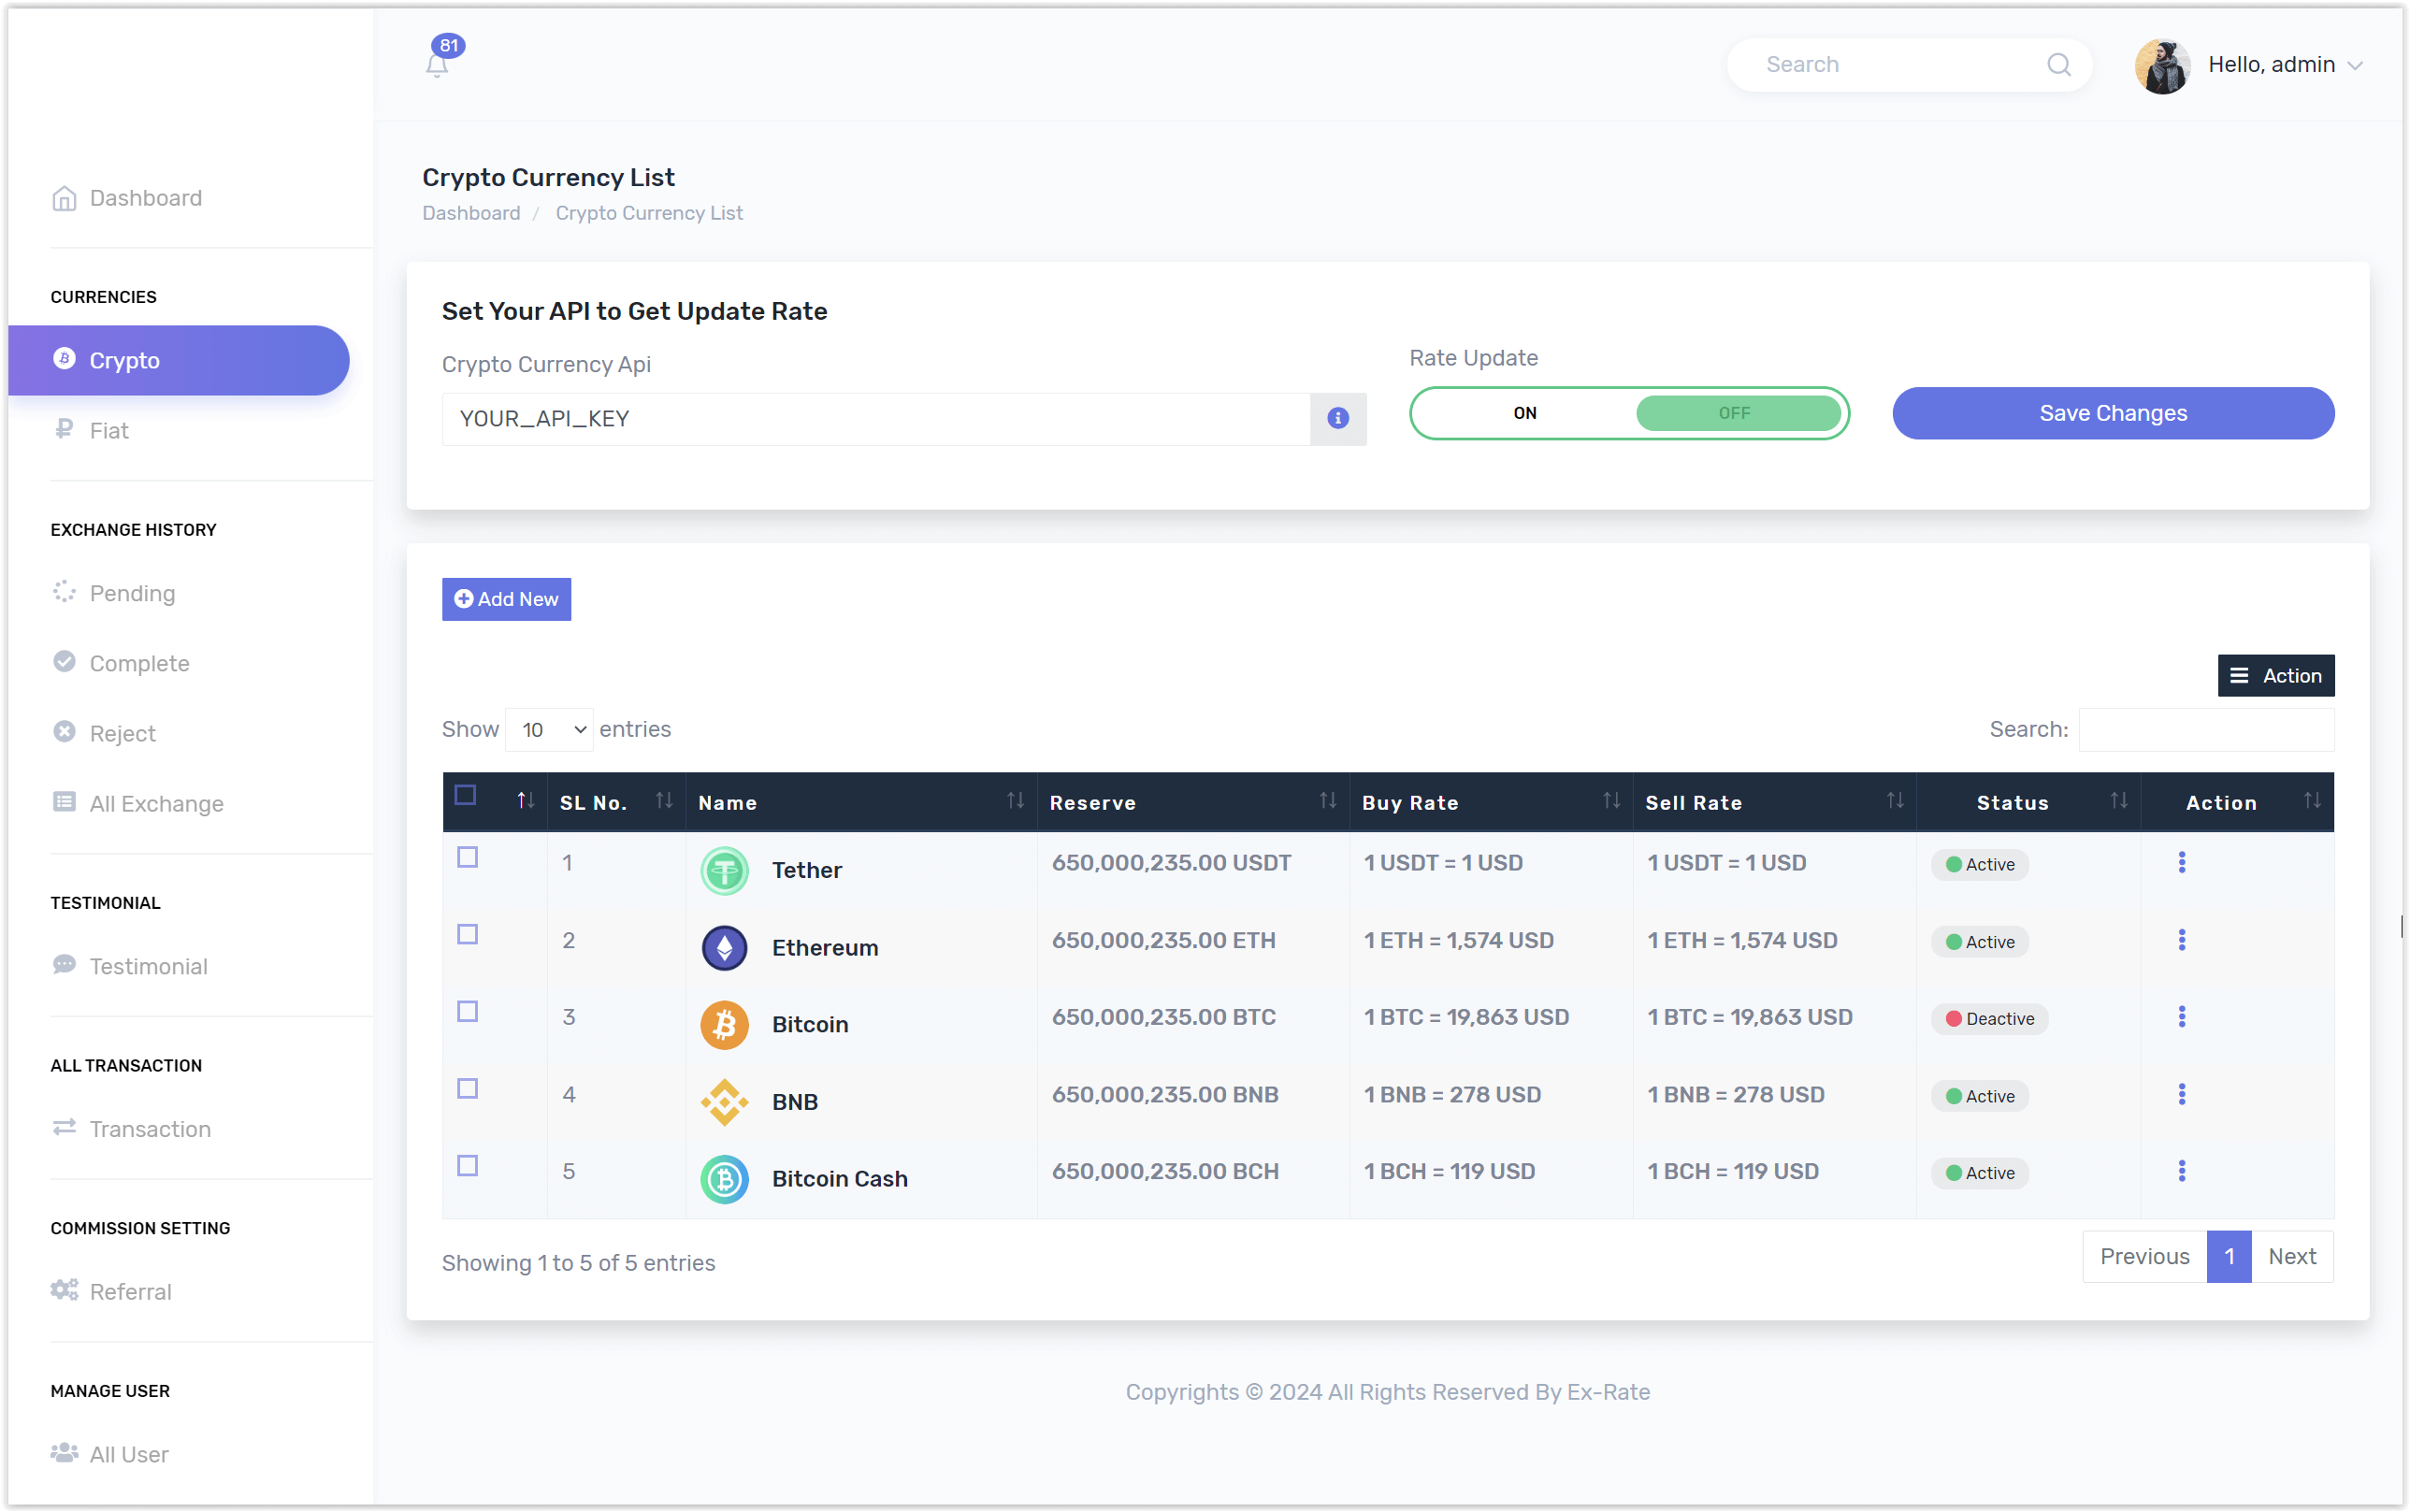Open the Pending exchange history icon
This screenshot has width=2410, height=1512.
63,592
